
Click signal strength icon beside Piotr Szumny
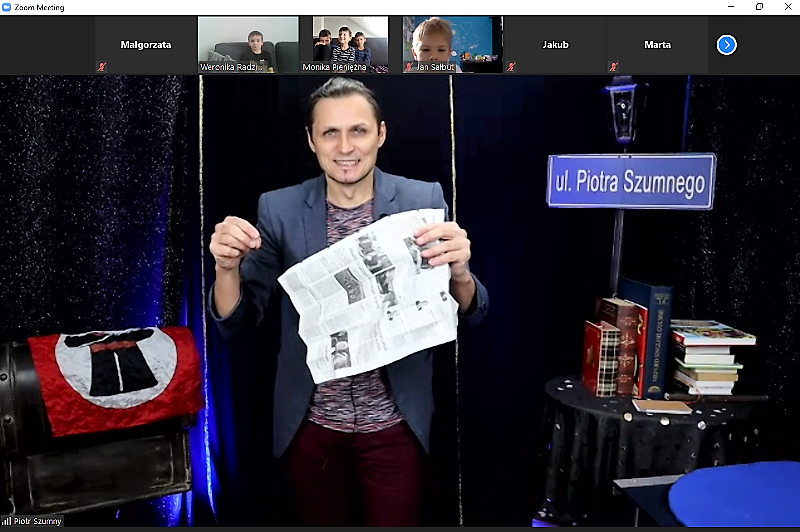[7, 521]
